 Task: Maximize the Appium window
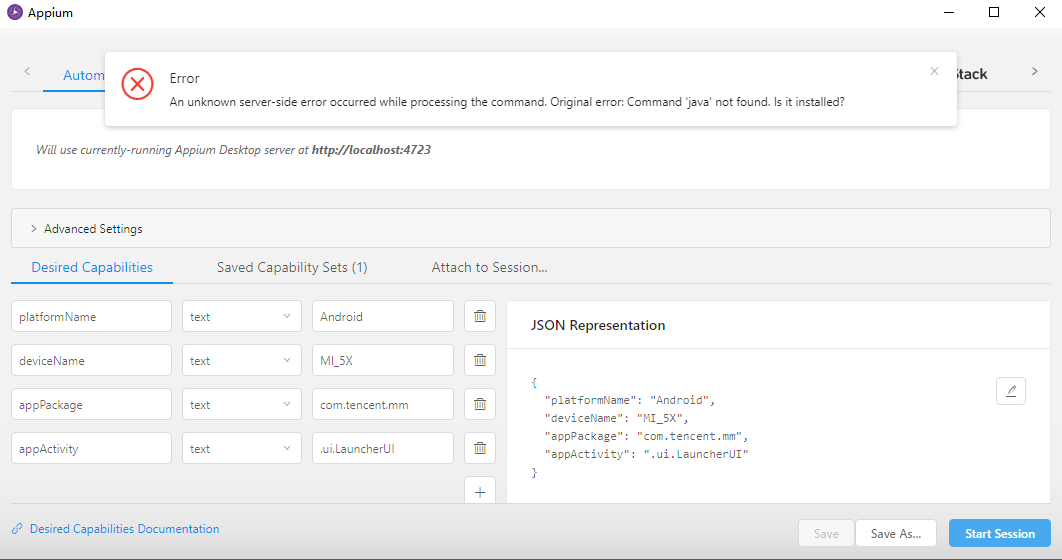click(x=994, y=12)
